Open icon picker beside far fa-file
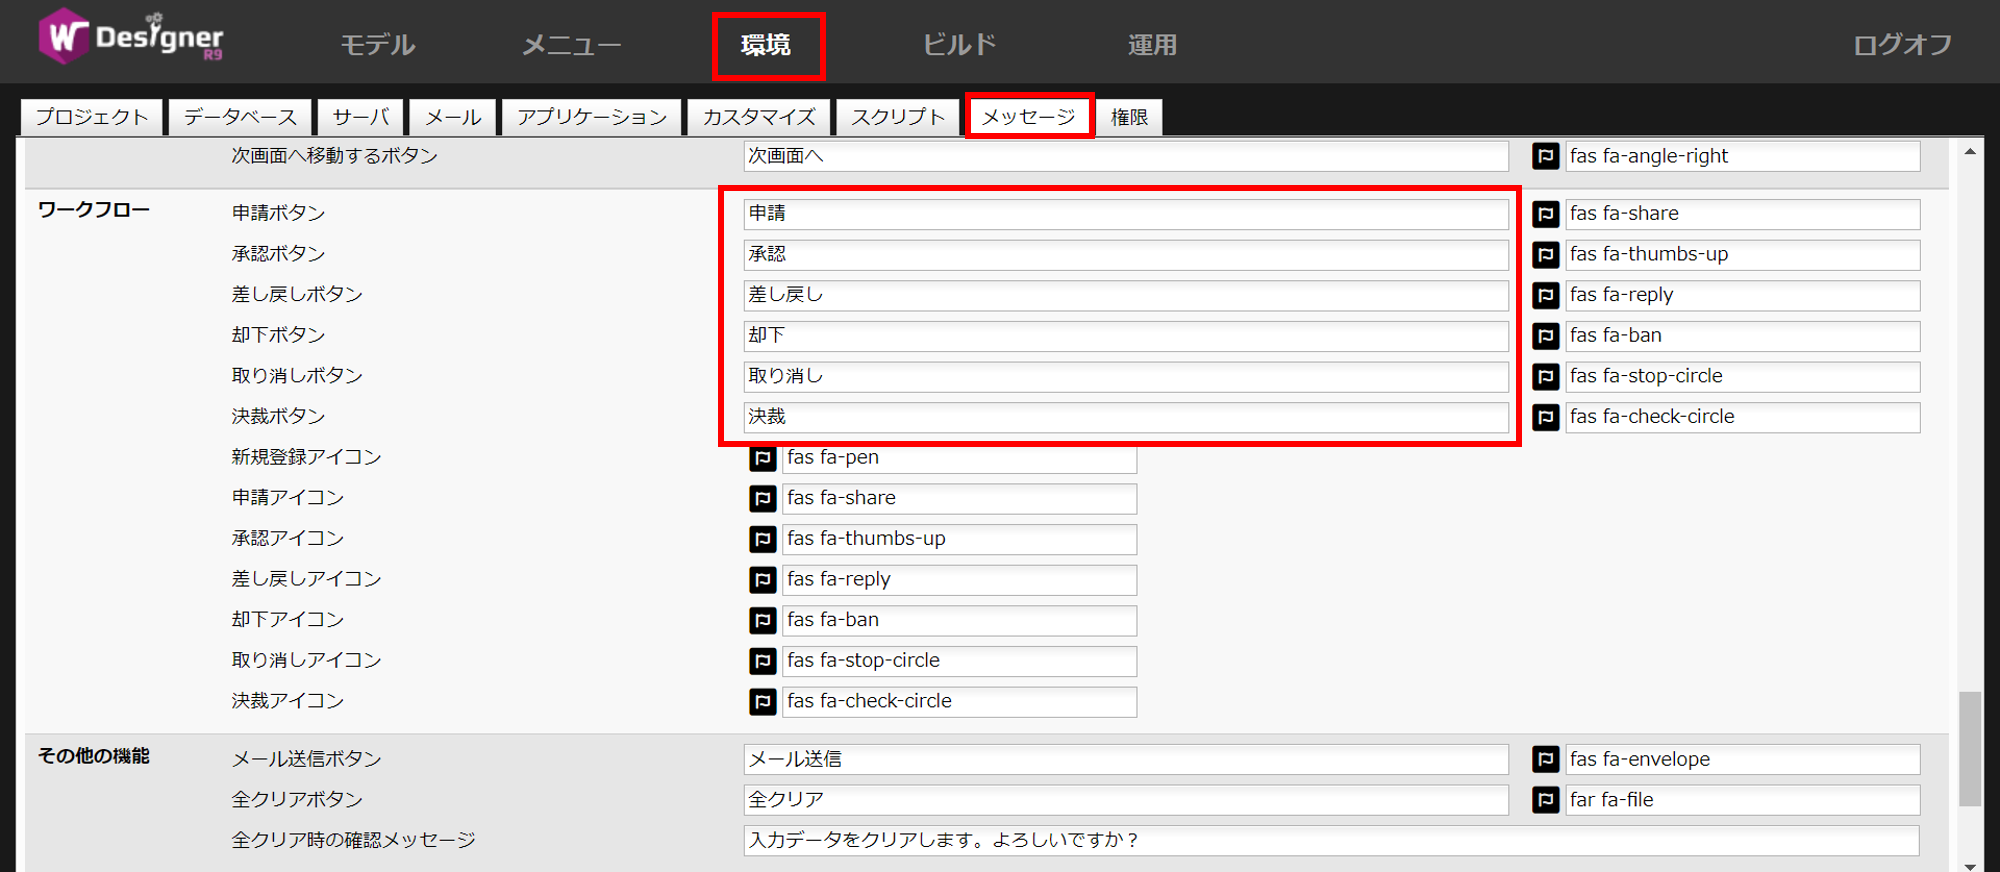2000x872 pixels. (x=1545, y=800)
